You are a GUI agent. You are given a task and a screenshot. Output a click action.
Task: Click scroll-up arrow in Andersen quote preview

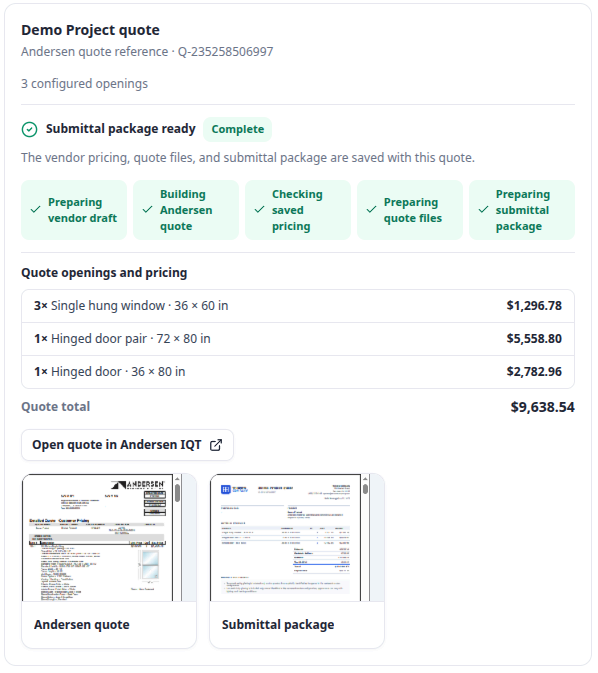177,479
